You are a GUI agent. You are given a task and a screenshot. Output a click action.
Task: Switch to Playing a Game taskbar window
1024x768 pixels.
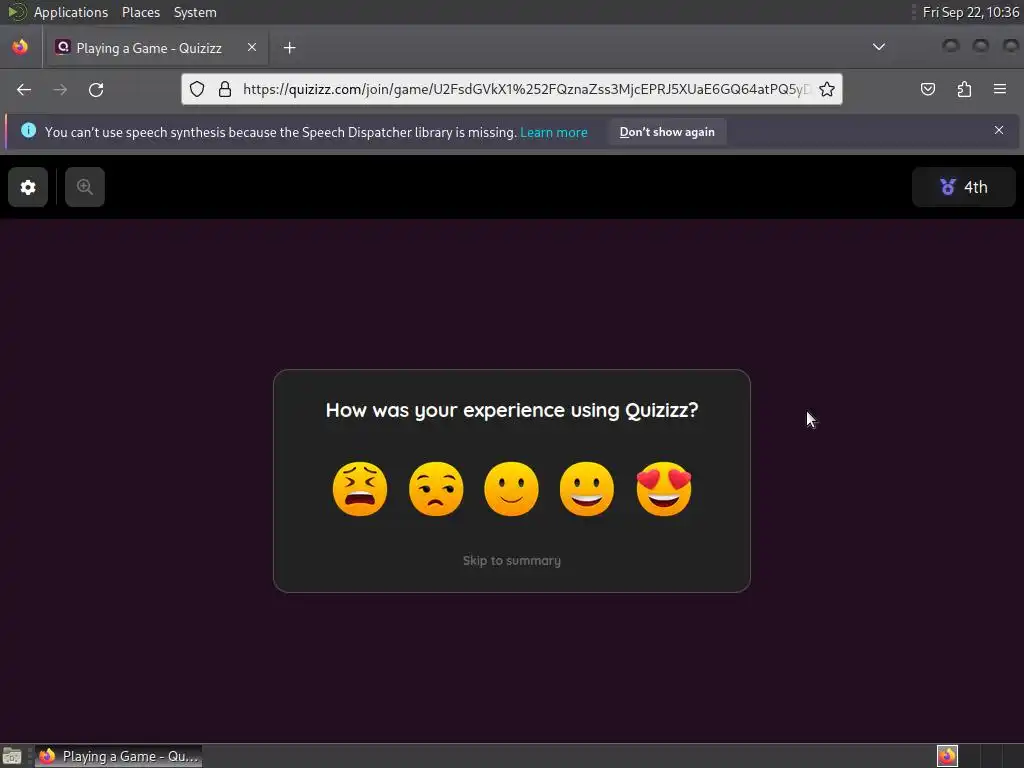[x=118, y=756]
